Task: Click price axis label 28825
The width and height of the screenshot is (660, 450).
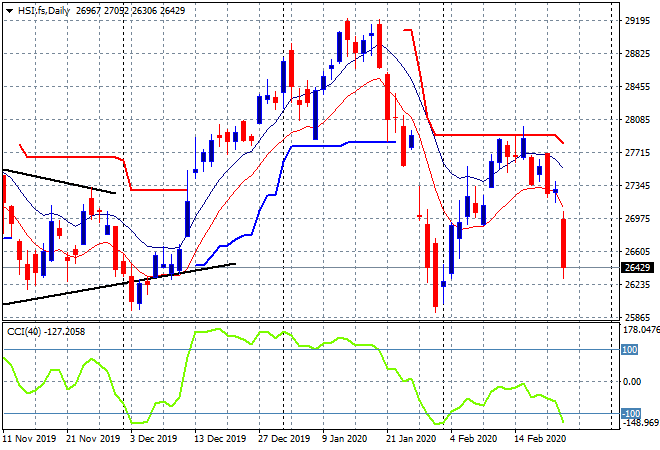Action: tap(637, 53)
